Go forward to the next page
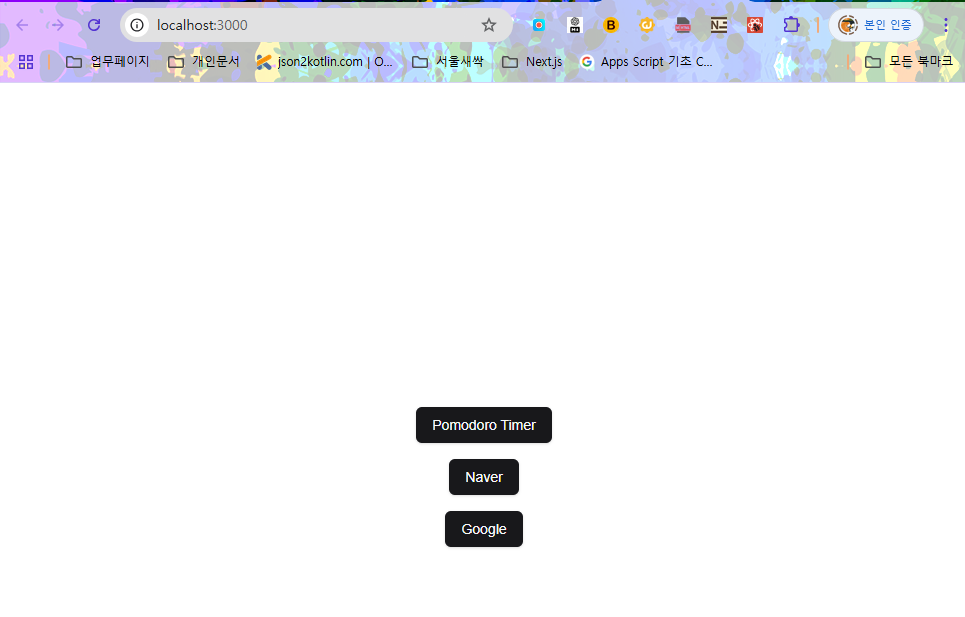Image resolution: width=965 pixels, height=617 pixels. click(57, 25)
